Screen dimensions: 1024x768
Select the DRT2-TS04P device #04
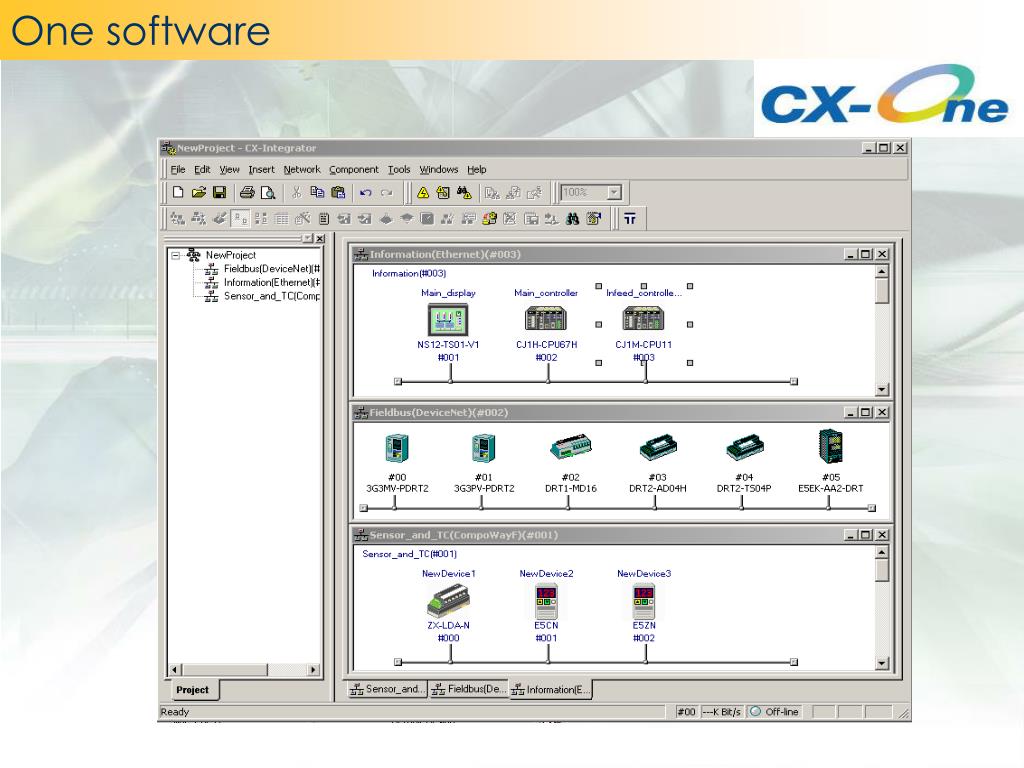click(x=744, y=447)
